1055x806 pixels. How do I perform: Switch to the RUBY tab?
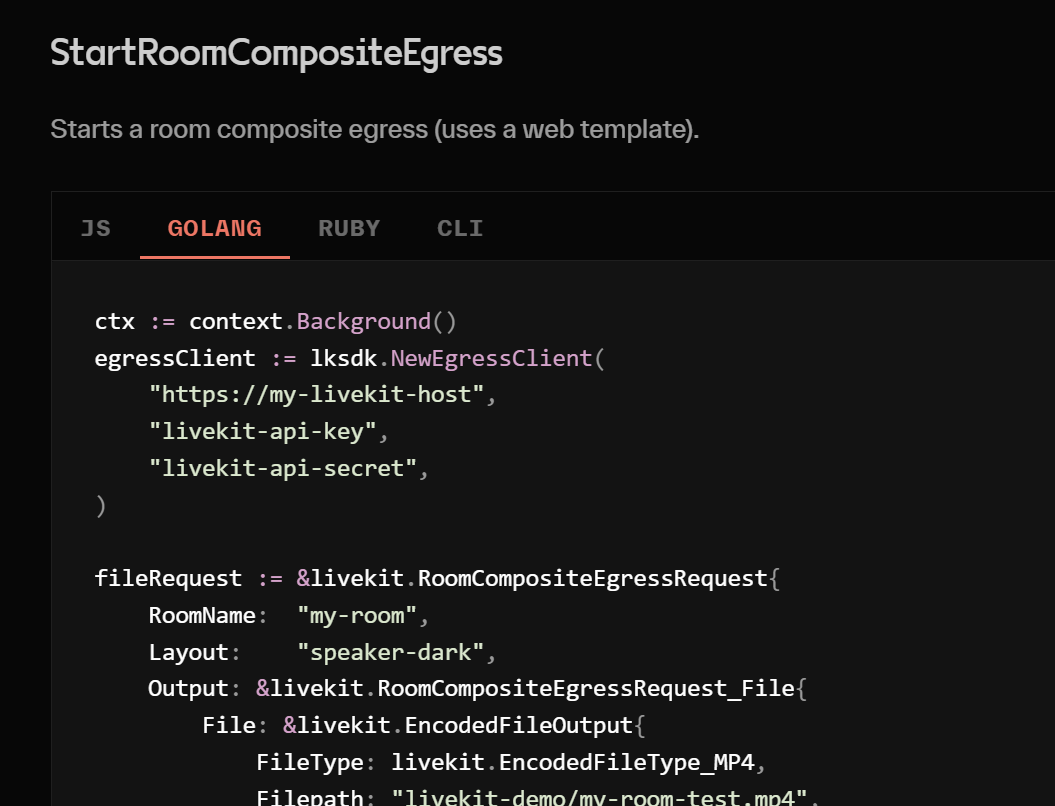click(349, 228)
